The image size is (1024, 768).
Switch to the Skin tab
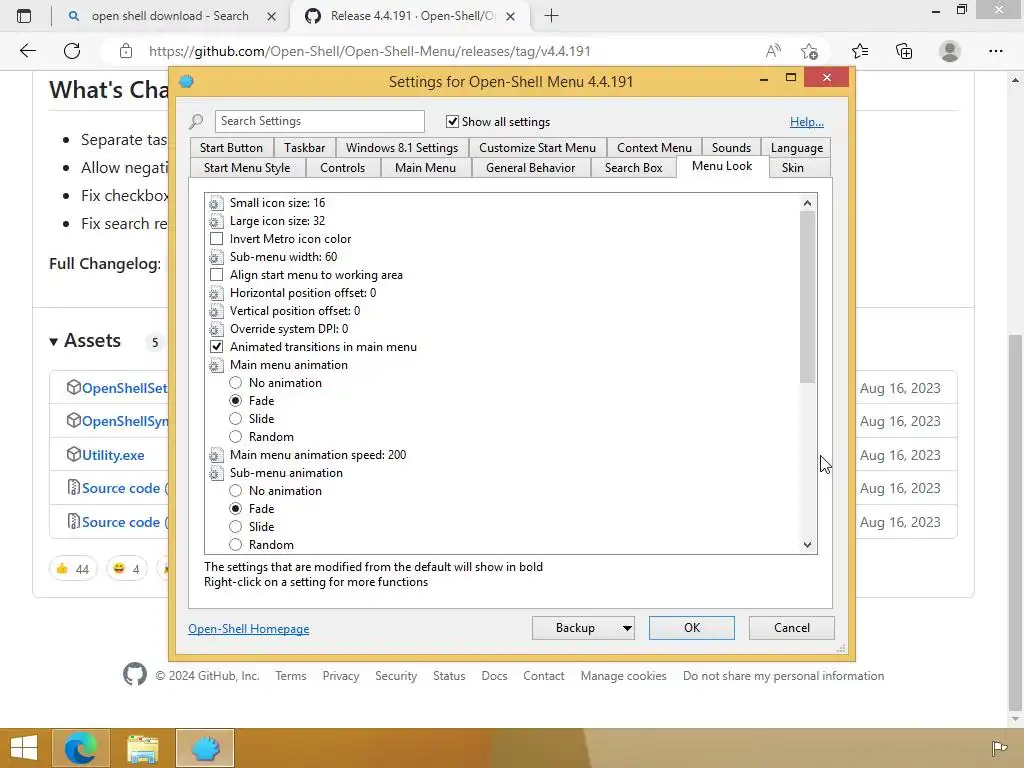[793, 168]
